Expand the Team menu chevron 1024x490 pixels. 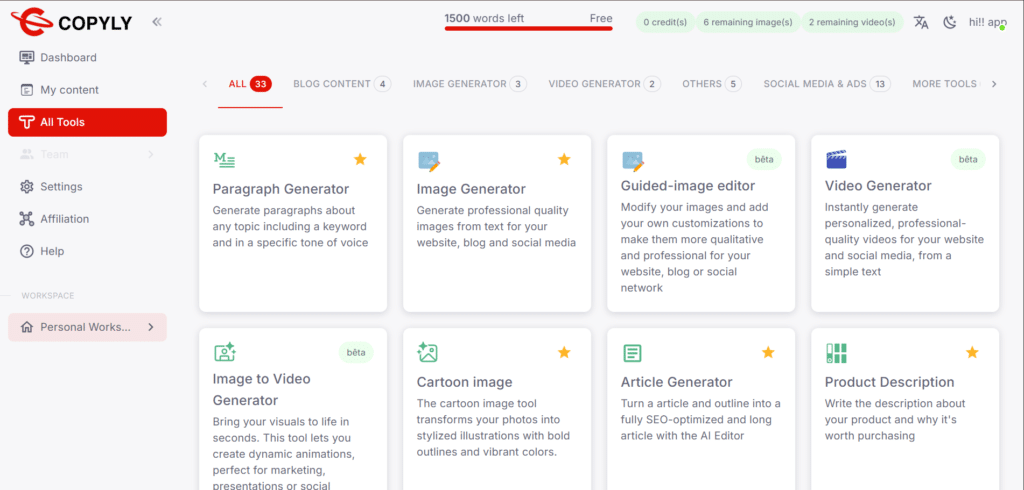coord(150,154)
